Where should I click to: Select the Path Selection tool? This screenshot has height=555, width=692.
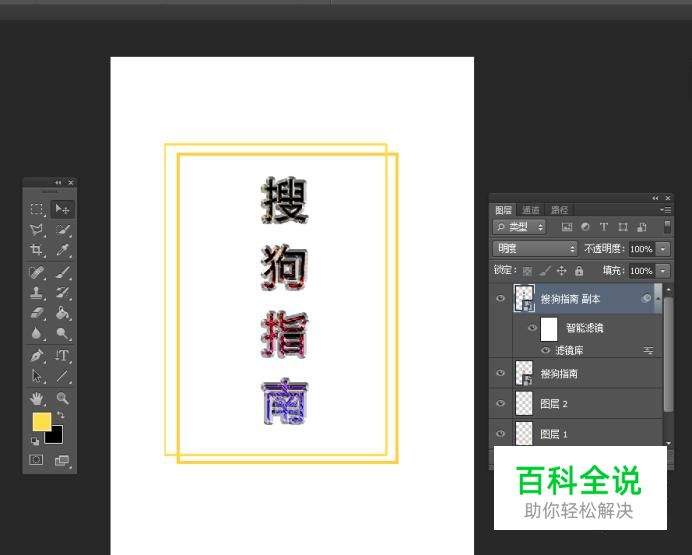pyautogui.click(x=37, y=376)
